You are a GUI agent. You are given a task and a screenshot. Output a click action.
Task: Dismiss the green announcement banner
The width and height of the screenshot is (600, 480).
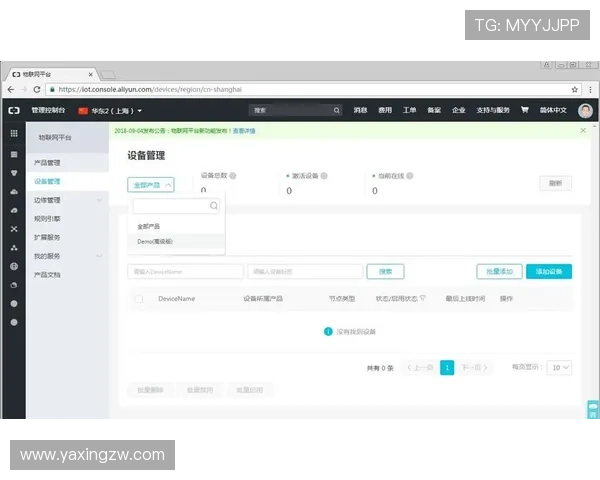click(583, 131)
